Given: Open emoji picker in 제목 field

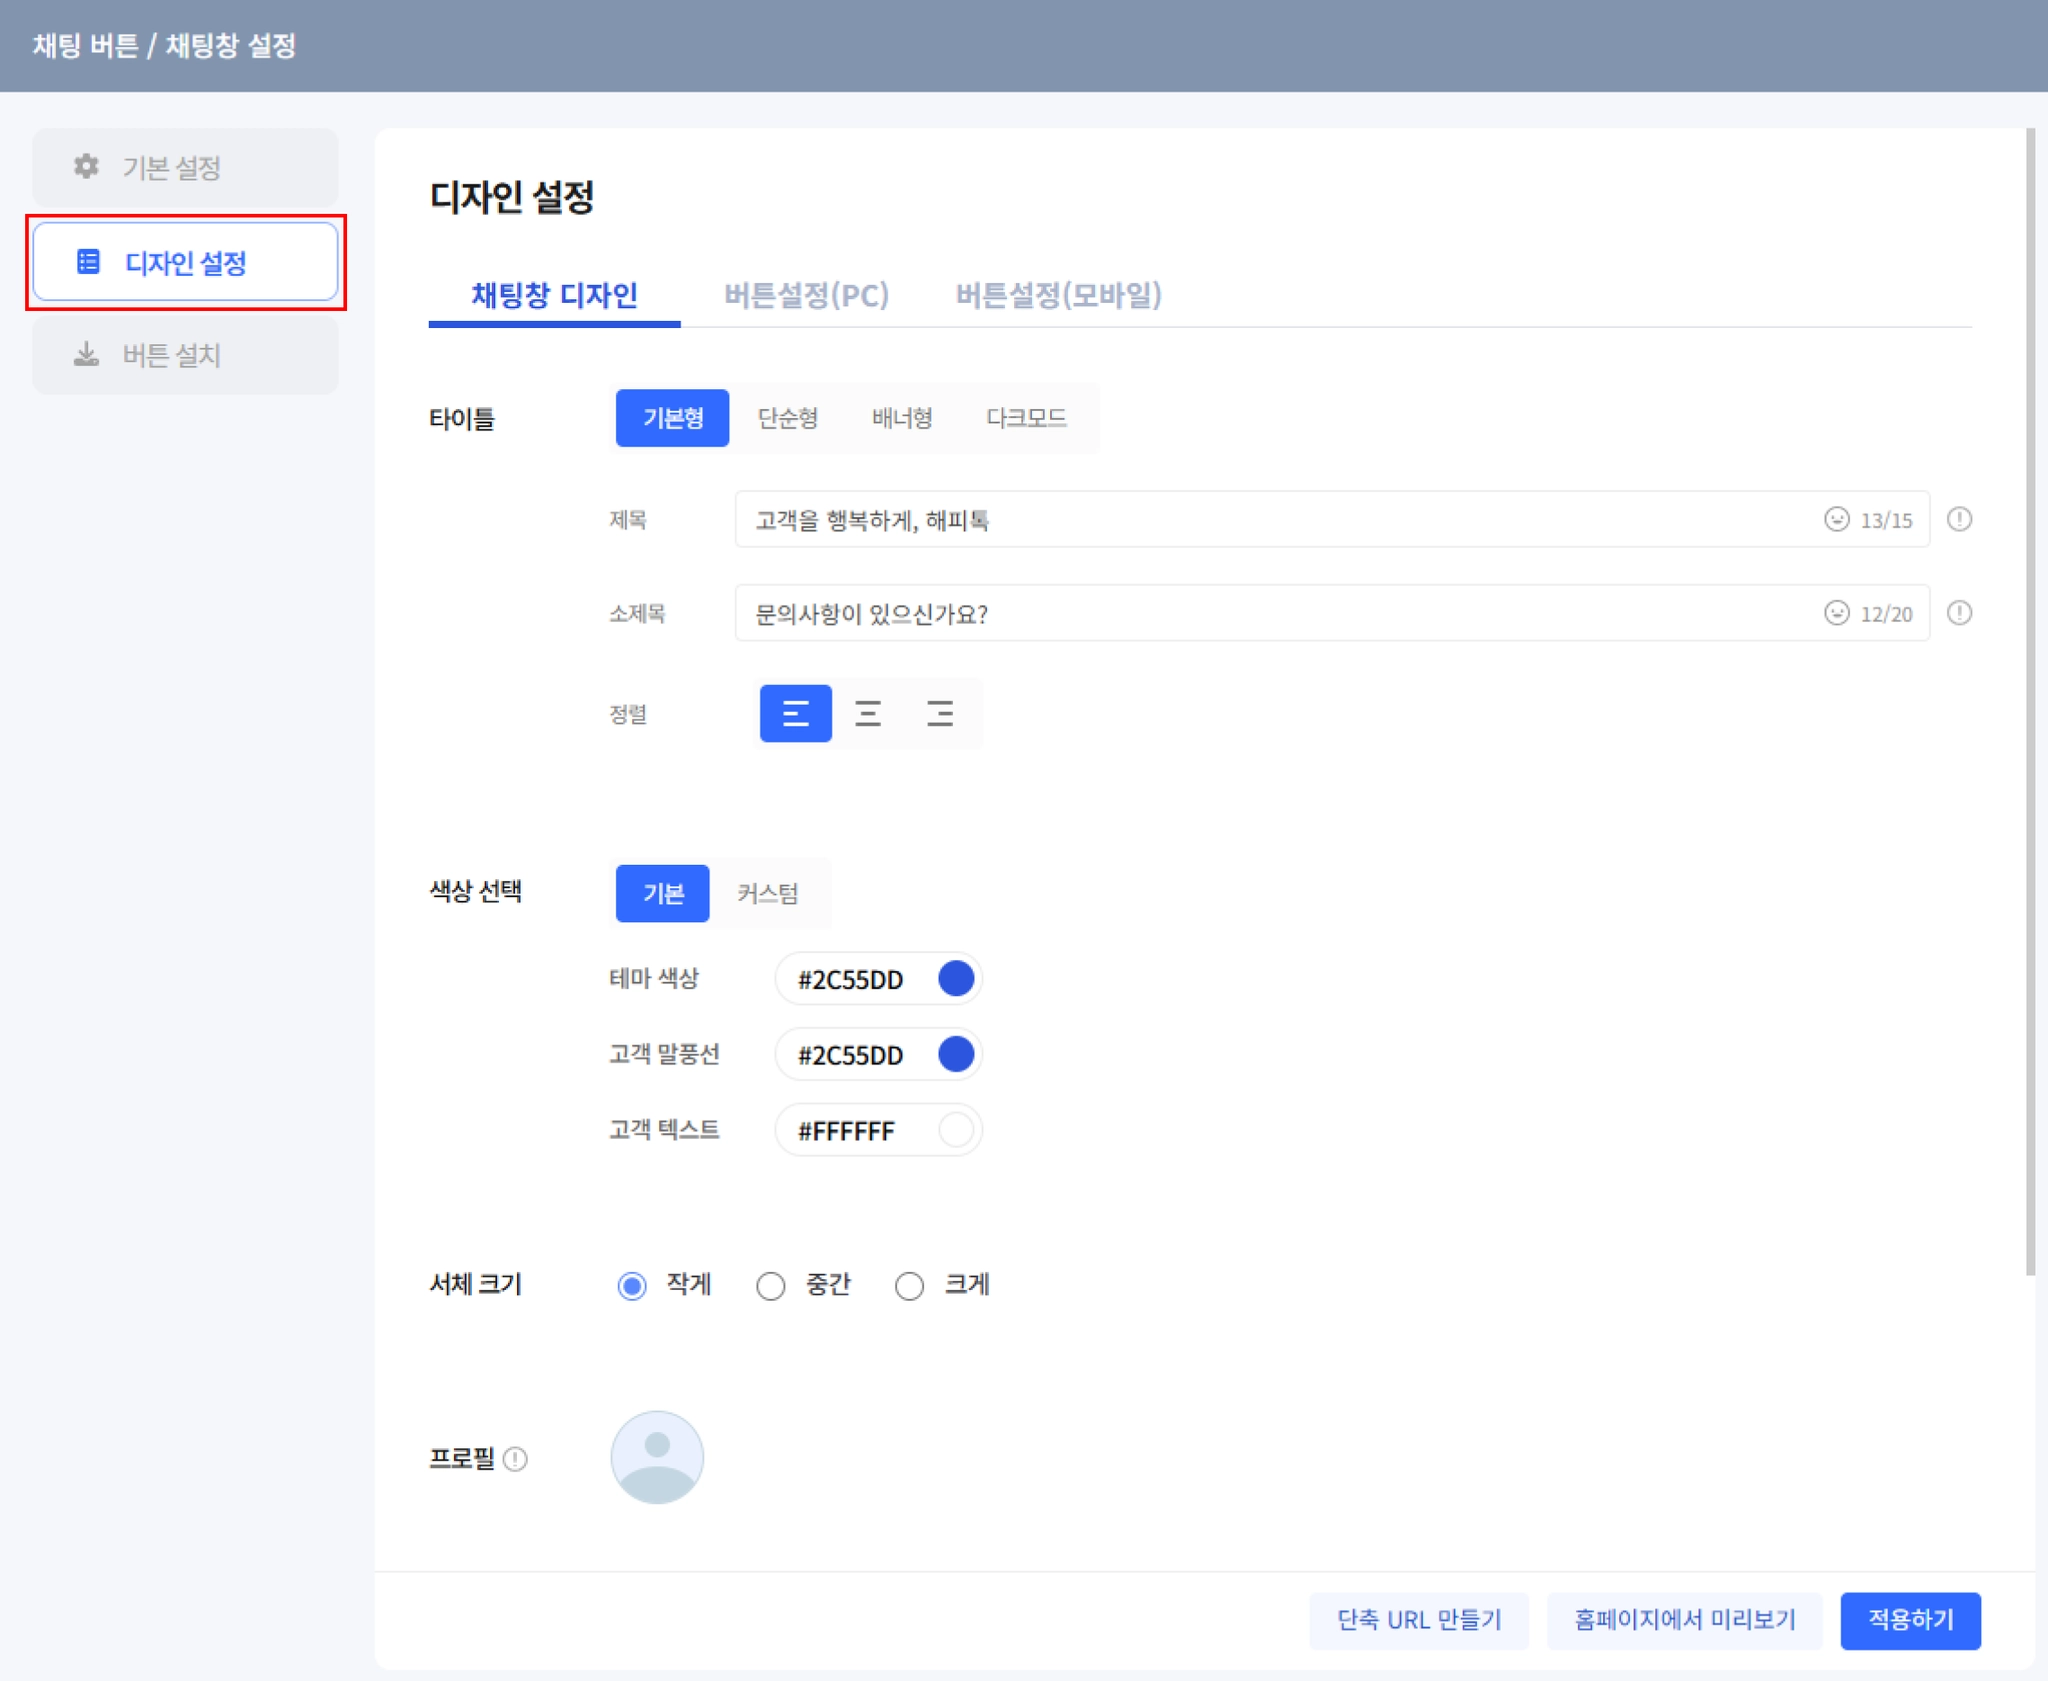Looking at the screenshot, I should click(x=1836, y=519).
